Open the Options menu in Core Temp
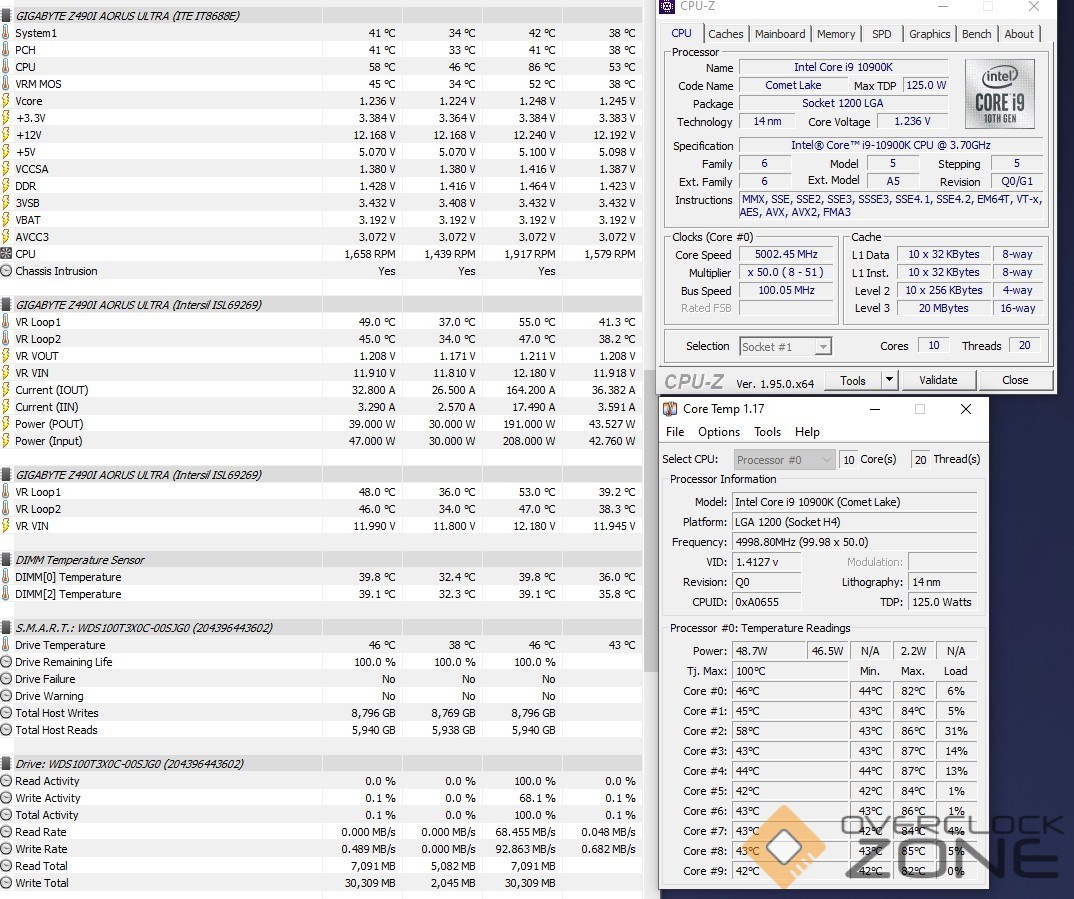The height and width of the screenshot is (899, 1074). (719, 432)
